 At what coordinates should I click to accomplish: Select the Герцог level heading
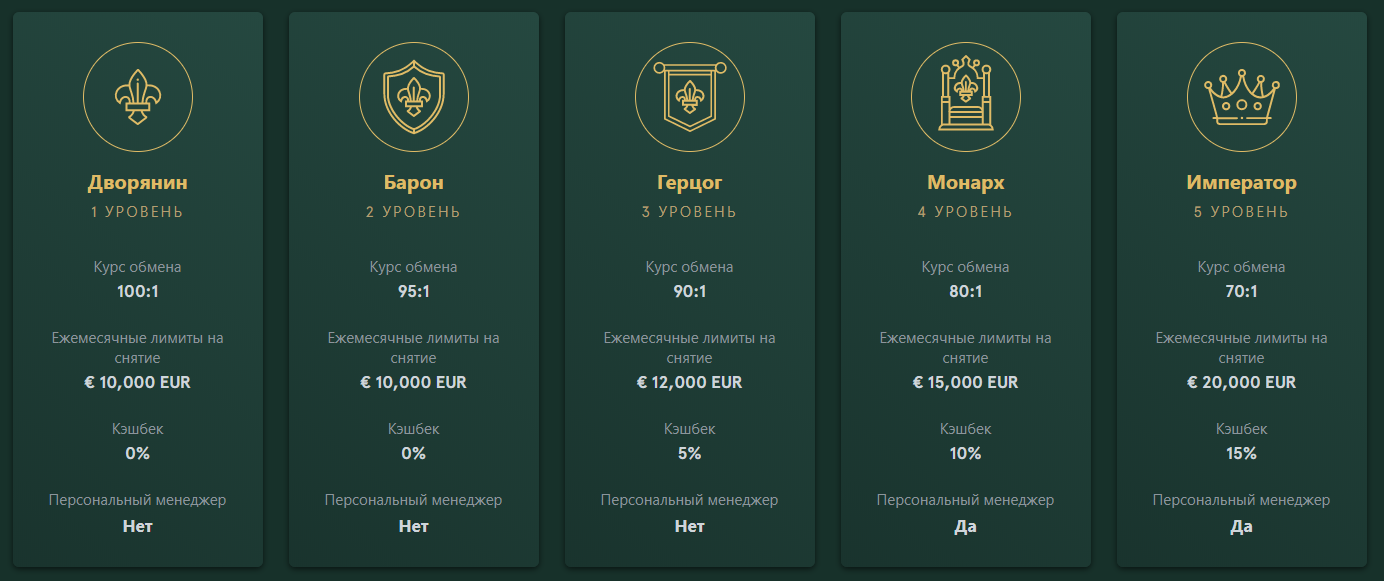(x=690, y=183)
